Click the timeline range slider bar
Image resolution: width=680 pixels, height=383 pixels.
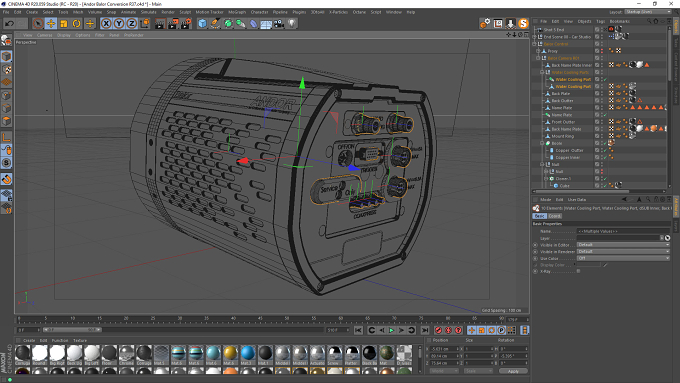click(72, 330)
